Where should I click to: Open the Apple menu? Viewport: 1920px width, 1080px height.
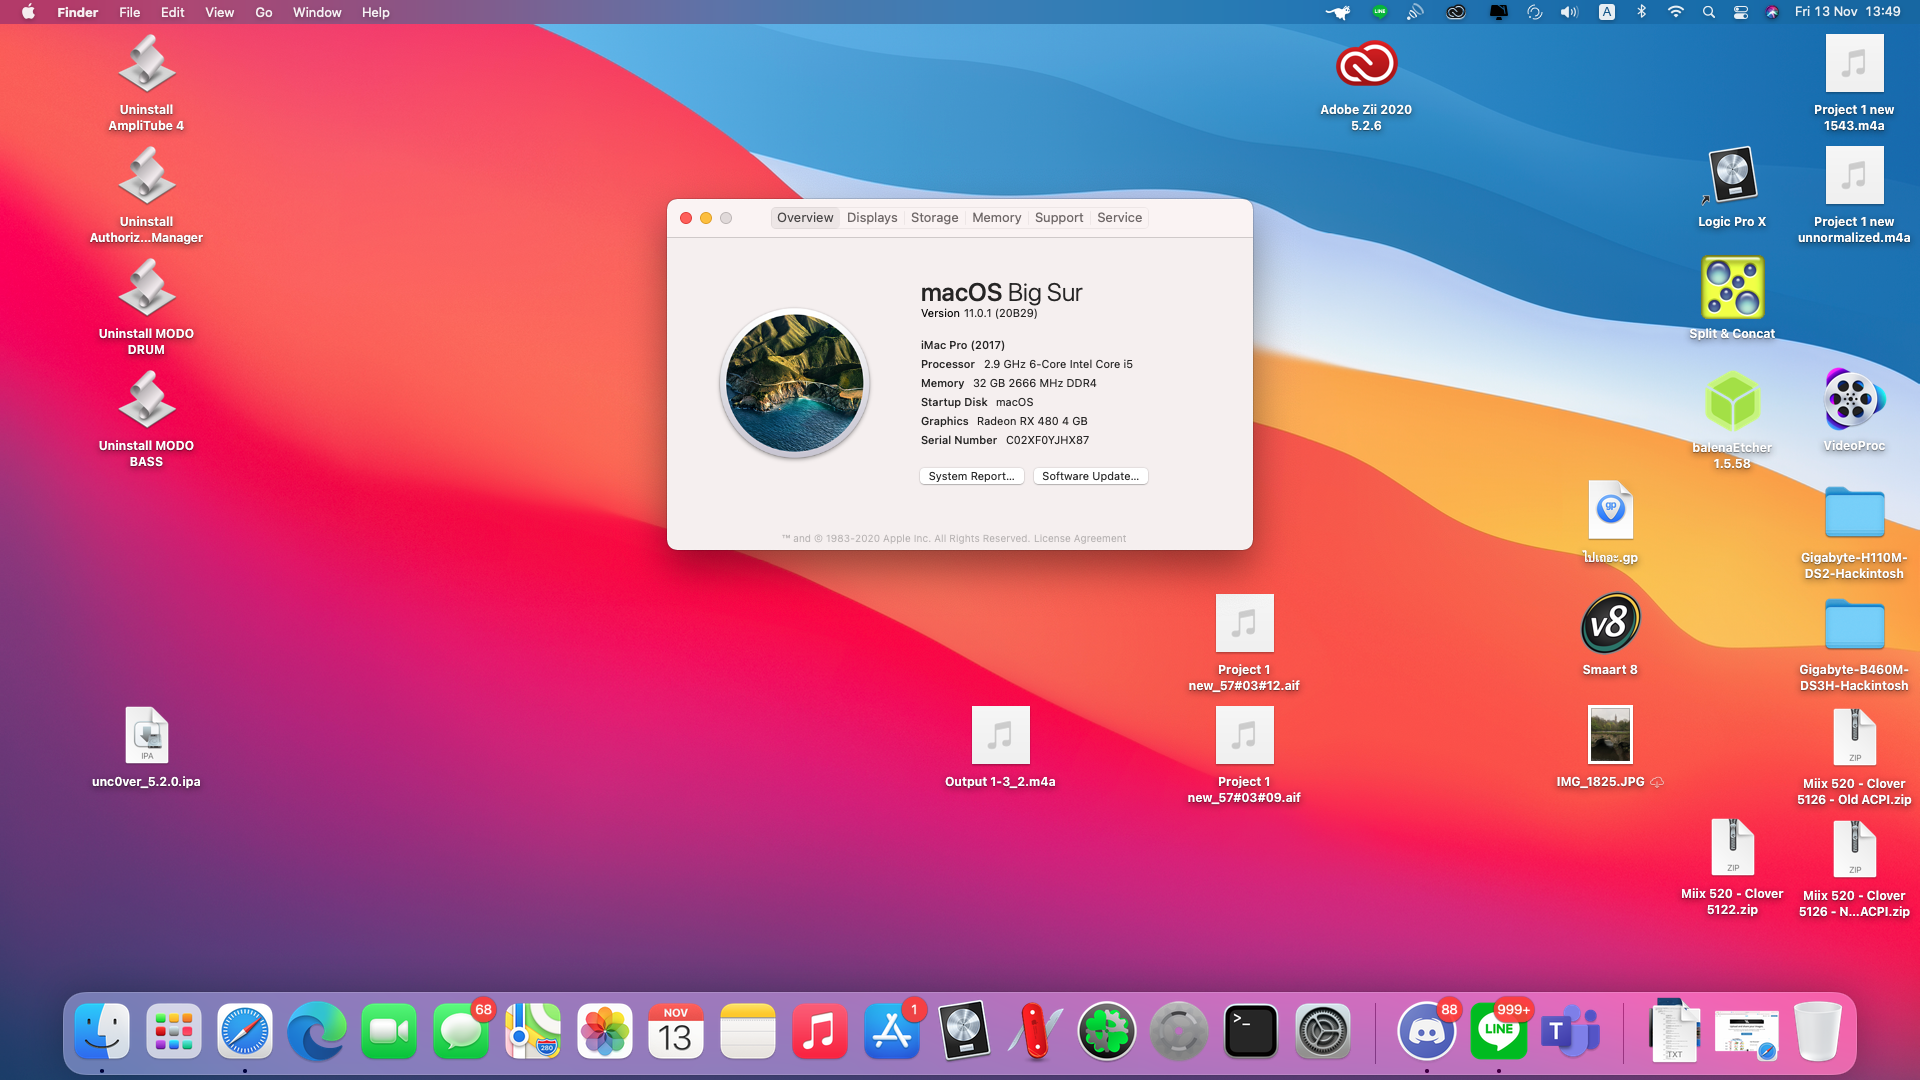pyautogui.click(x=28, y=12)
